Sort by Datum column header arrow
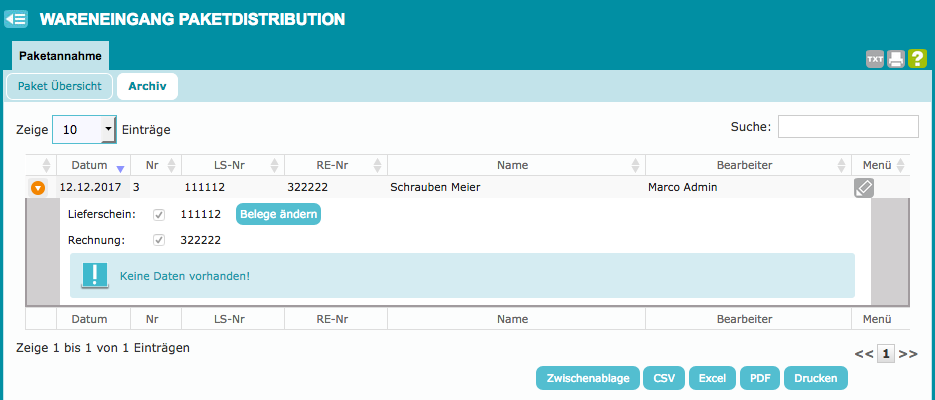Viewport: 935px width, 400px height. point(120,166)
